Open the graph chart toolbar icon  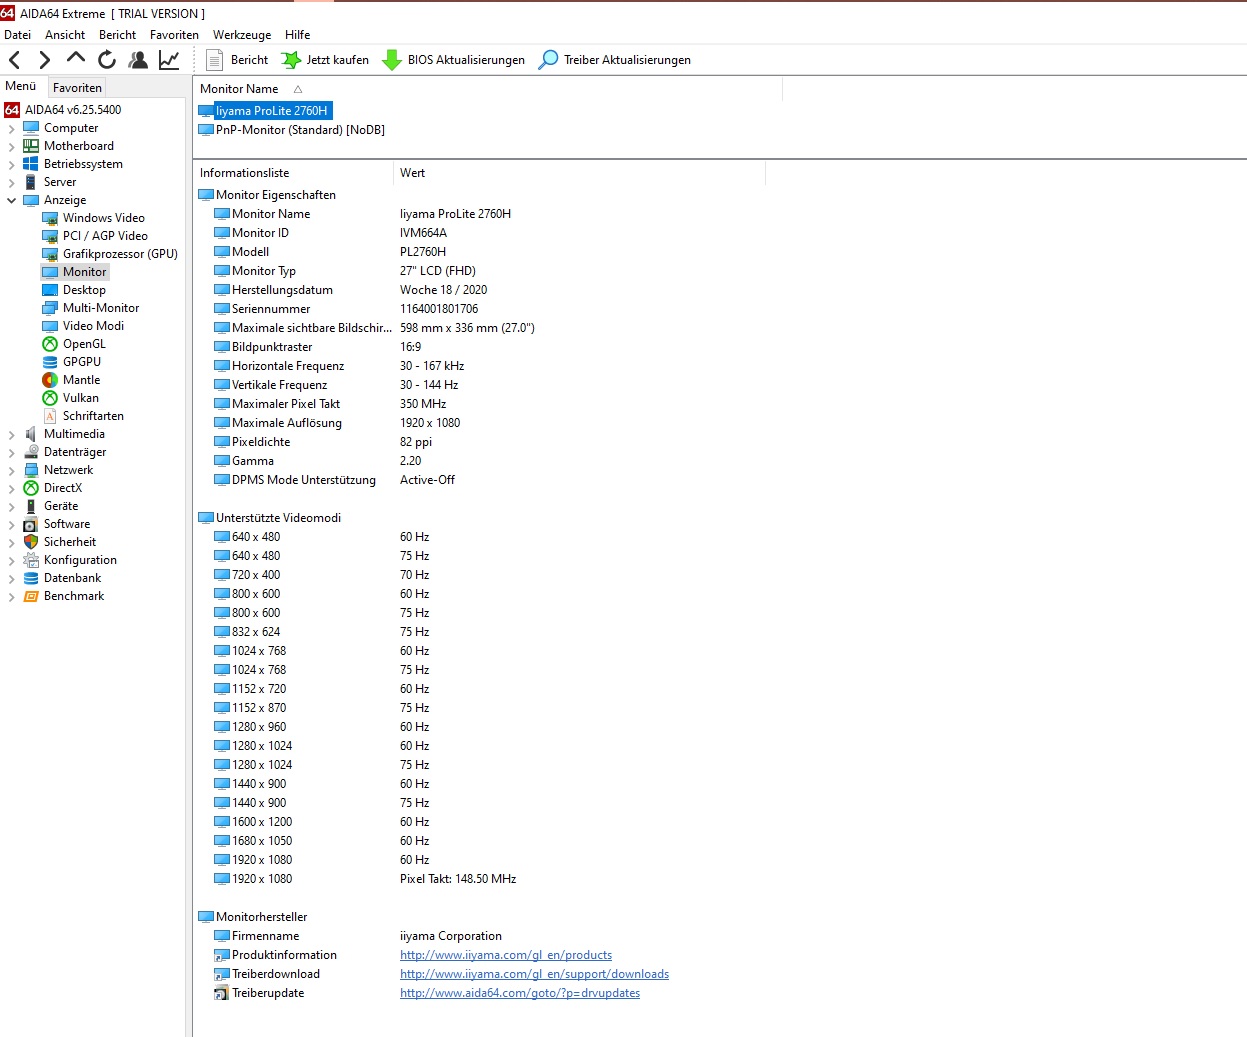point(169,60)
